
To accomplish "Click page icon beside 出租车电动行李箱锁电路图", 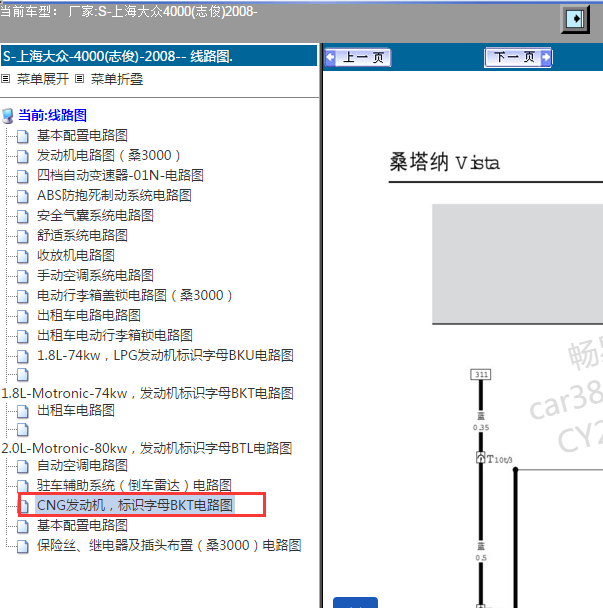I will (22, 337).
